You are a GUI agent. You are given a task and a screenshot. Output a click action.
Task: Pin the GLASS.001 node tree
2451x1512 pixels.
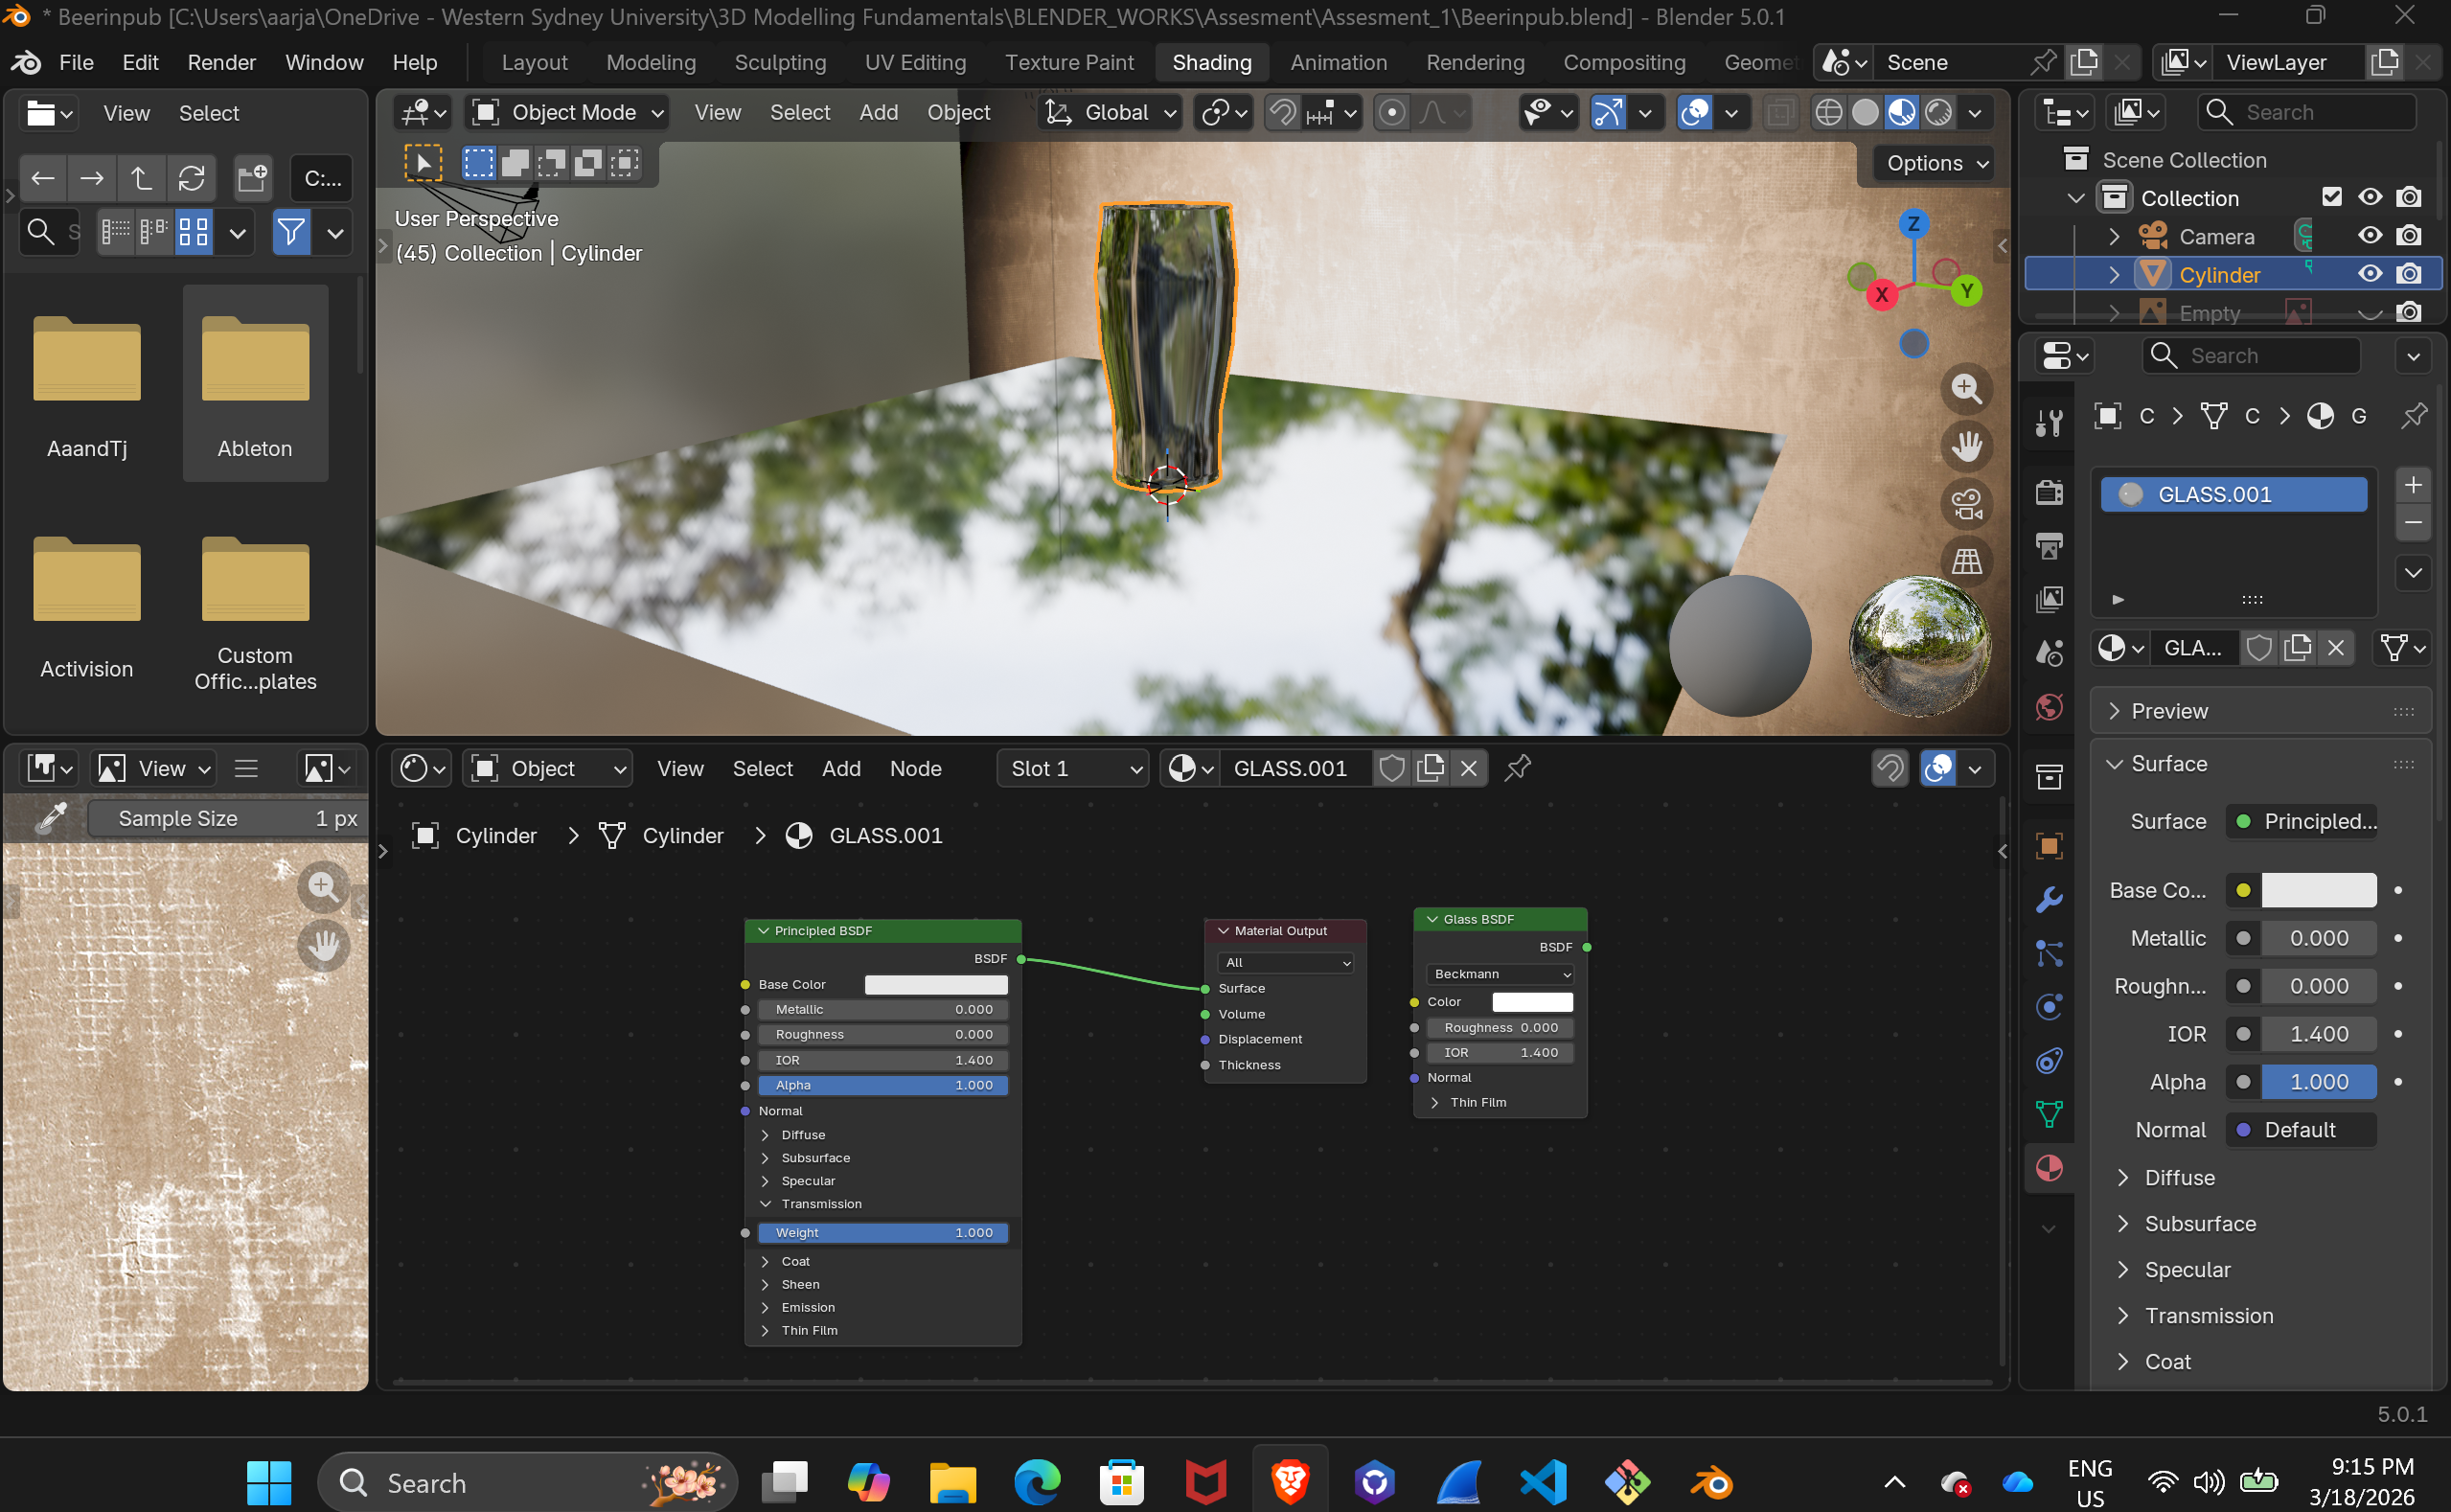pyautogui.click(x=1517, y=768)
